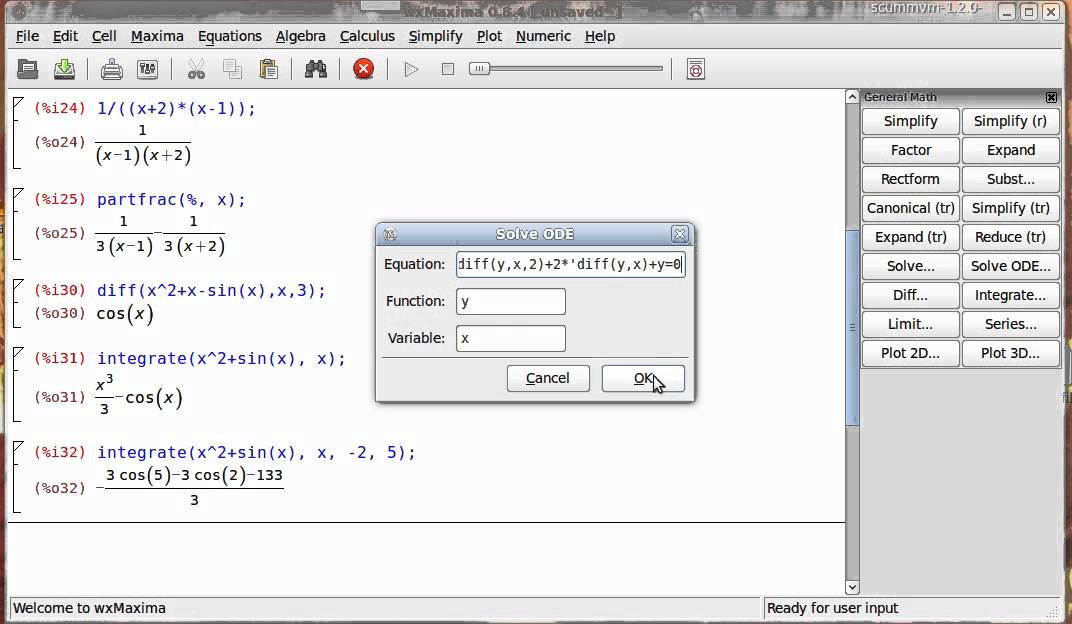Click the Function input field
Screen dimensions: 1072x624
tap(511, 301)
